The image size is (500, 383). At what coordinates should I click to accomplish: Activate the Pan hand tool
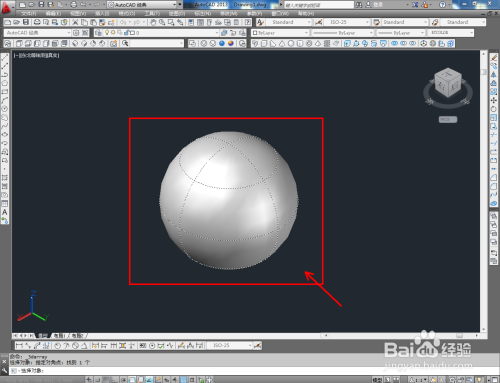point(153,22)
